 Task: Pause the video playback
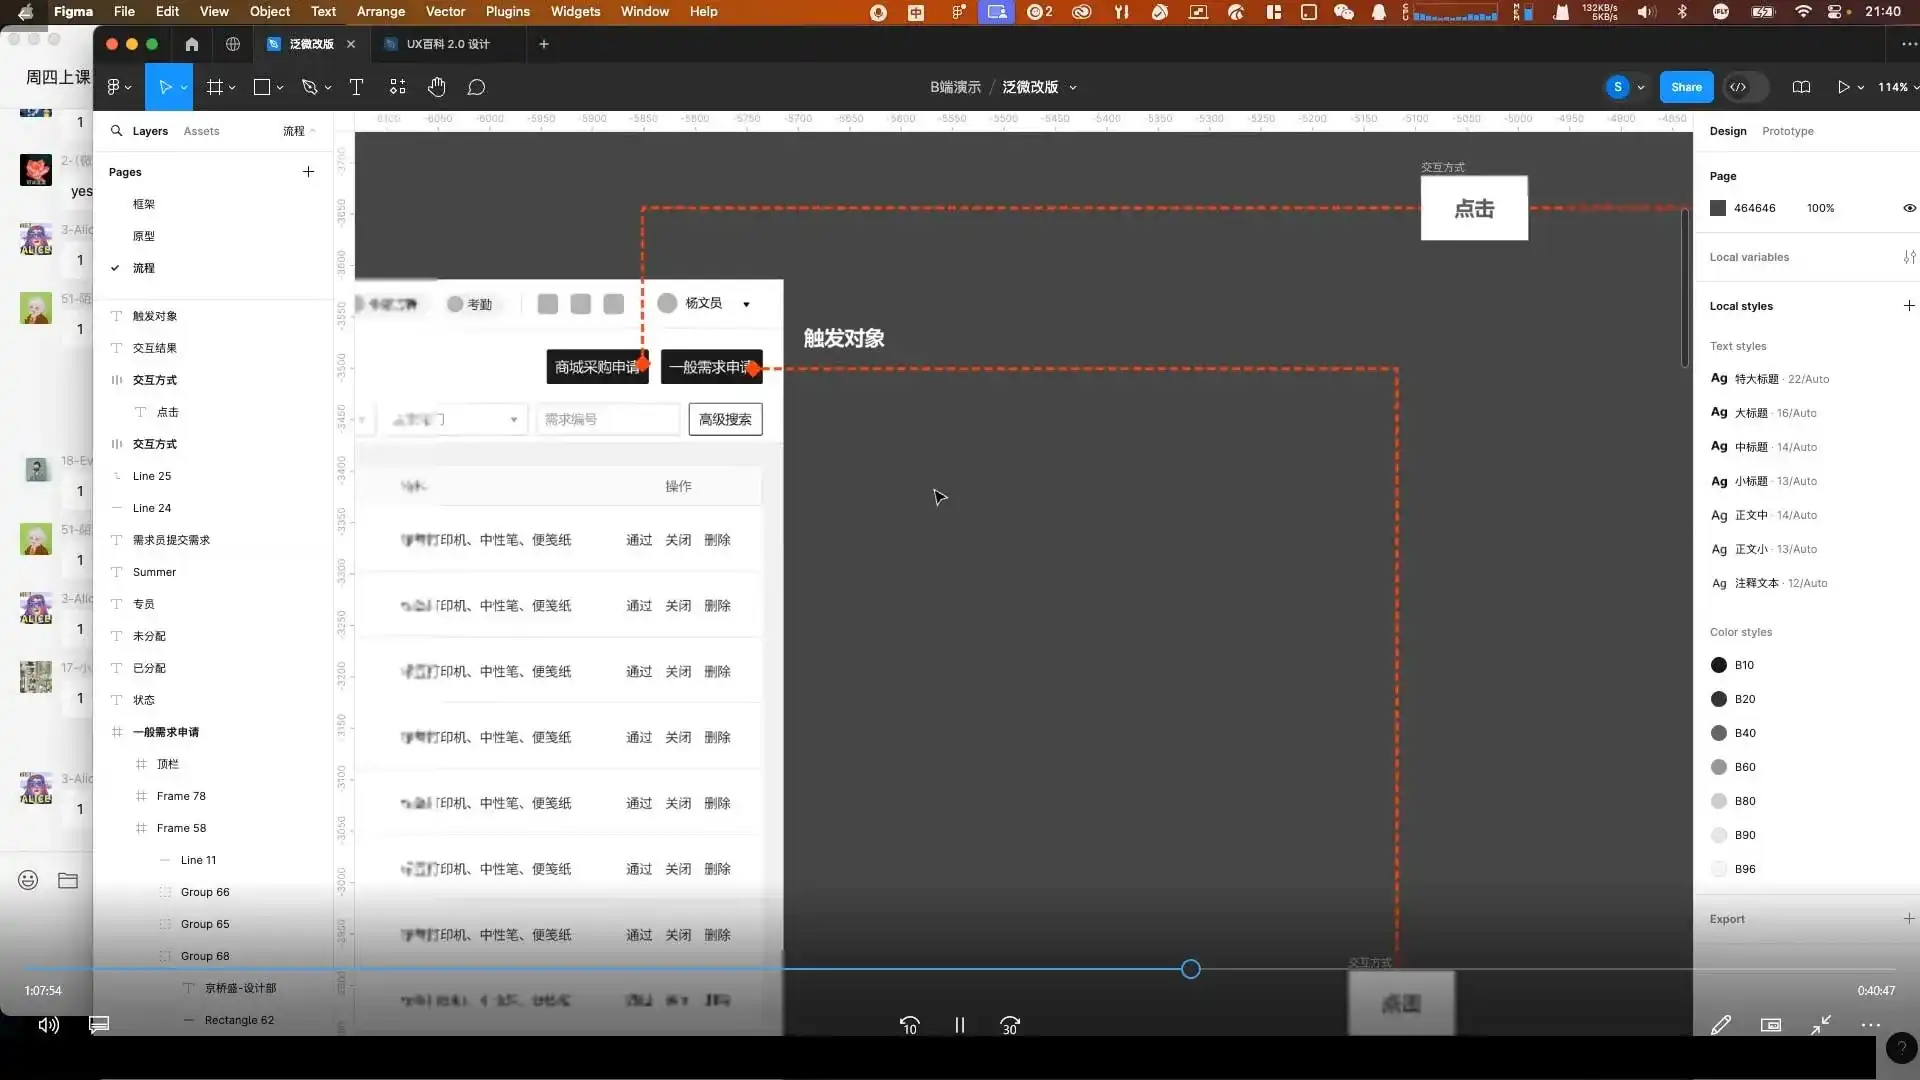(x=959, y=1025)
